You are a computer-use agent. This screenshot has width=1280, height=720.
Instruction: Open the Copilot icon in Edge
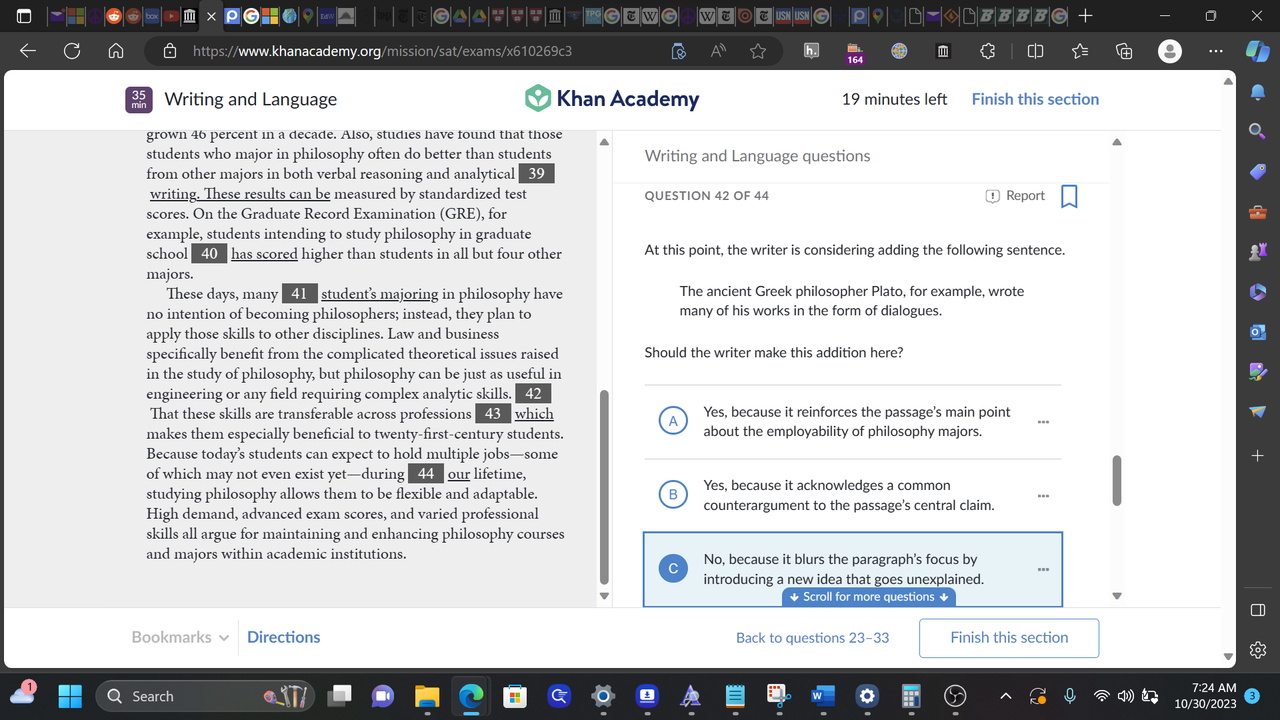[1258, 51]
